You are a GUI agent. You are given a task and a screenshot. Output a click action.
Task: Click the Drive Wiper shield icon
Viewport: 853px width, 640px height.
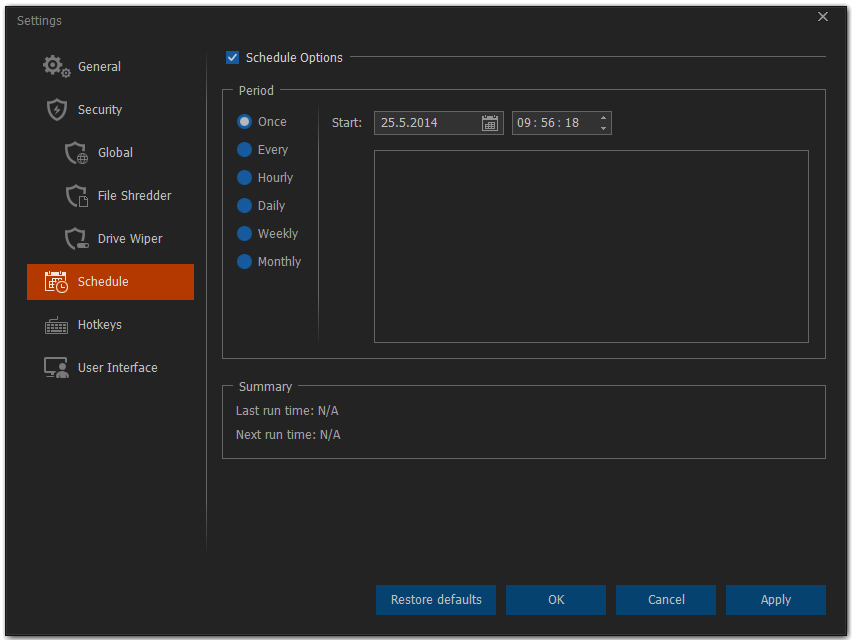pos(77,239)
